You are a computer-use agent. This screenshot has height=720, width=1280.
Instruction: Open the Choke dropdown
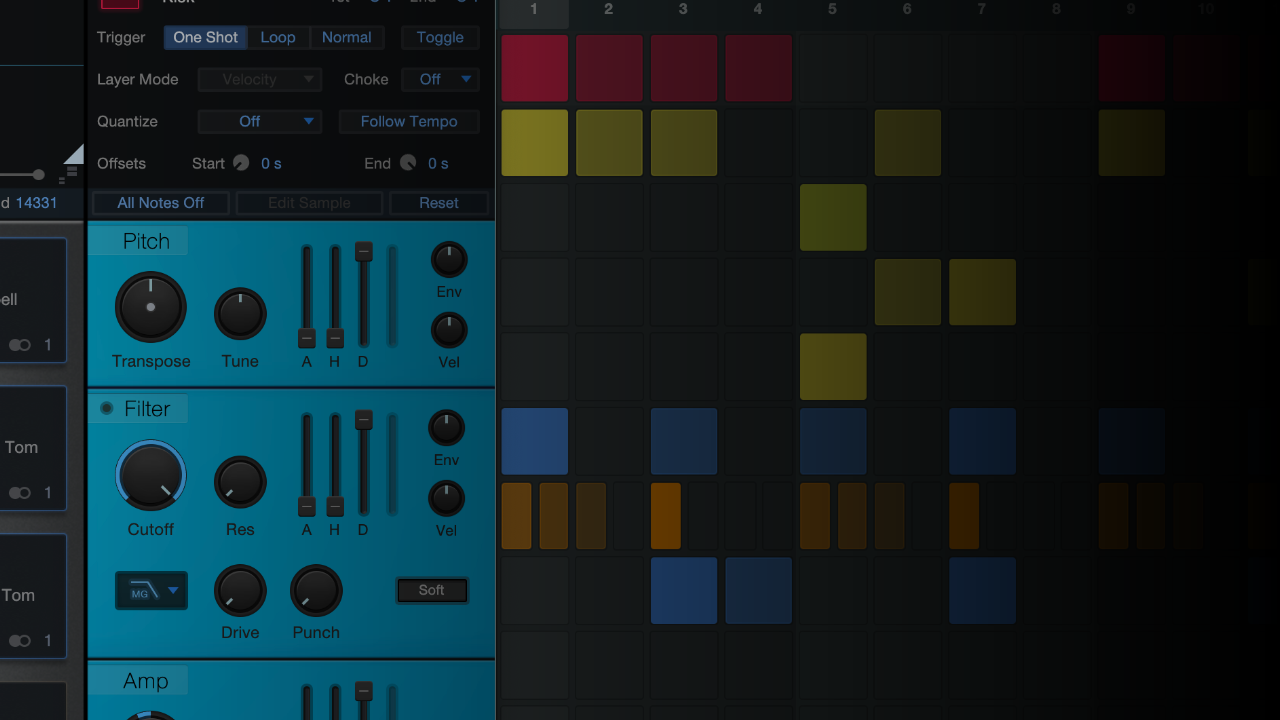tap(440, 79)
